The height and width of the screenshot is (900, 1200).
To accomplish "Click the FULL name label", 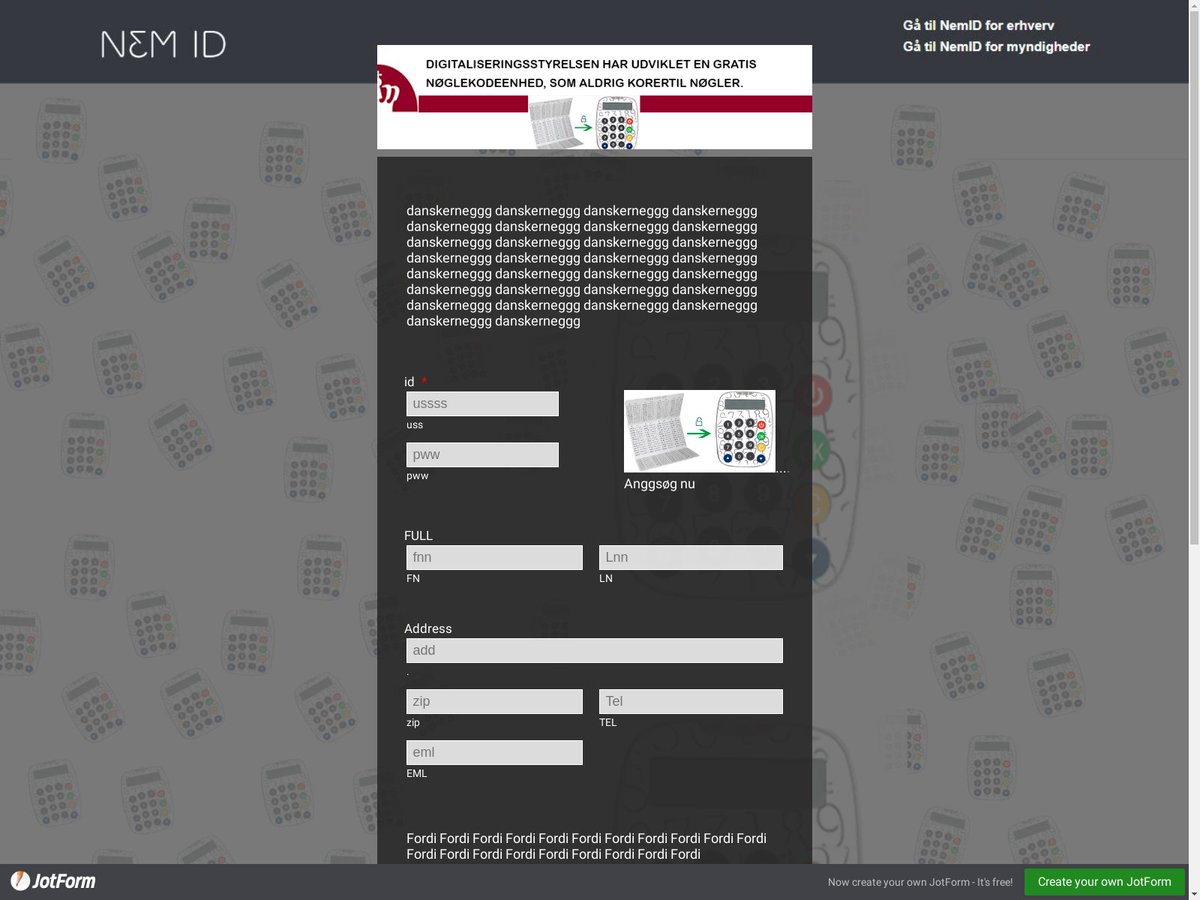I will point(418,536).
